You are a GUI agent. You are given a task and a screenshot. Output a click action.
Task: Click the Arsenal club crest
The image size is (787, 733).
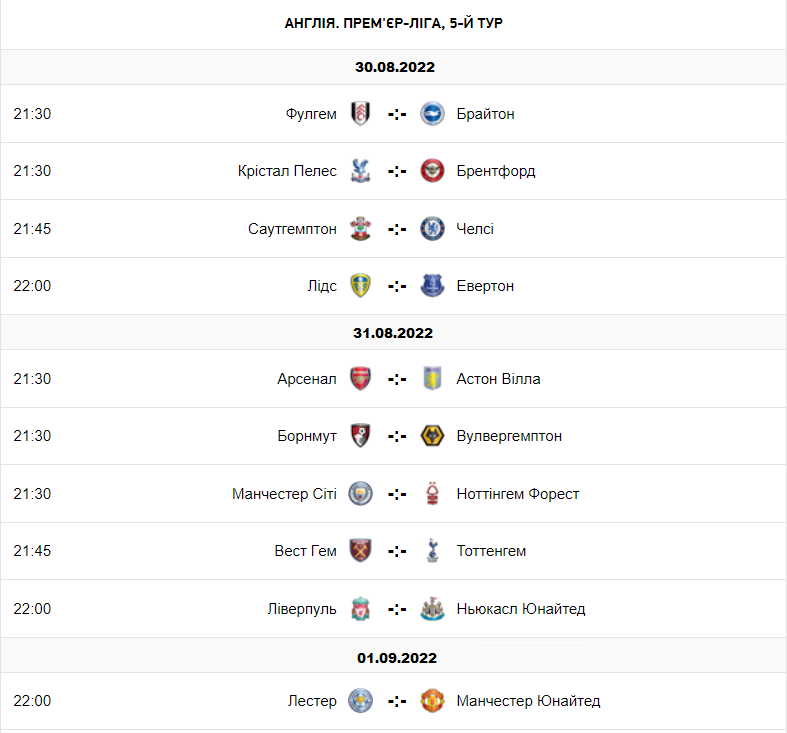click(x=360, y=379)
